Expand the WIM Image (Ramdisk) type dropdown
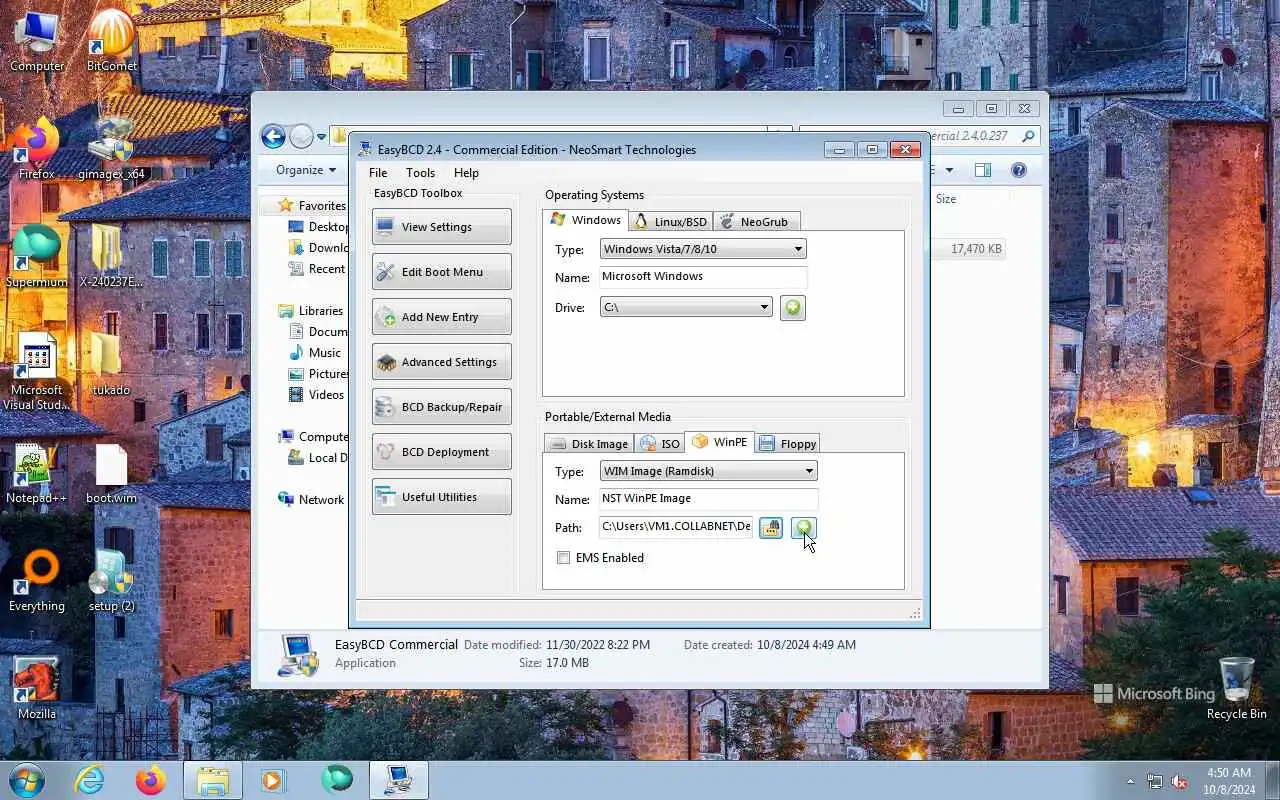1280x800 pixels. (x=709, y=471)
